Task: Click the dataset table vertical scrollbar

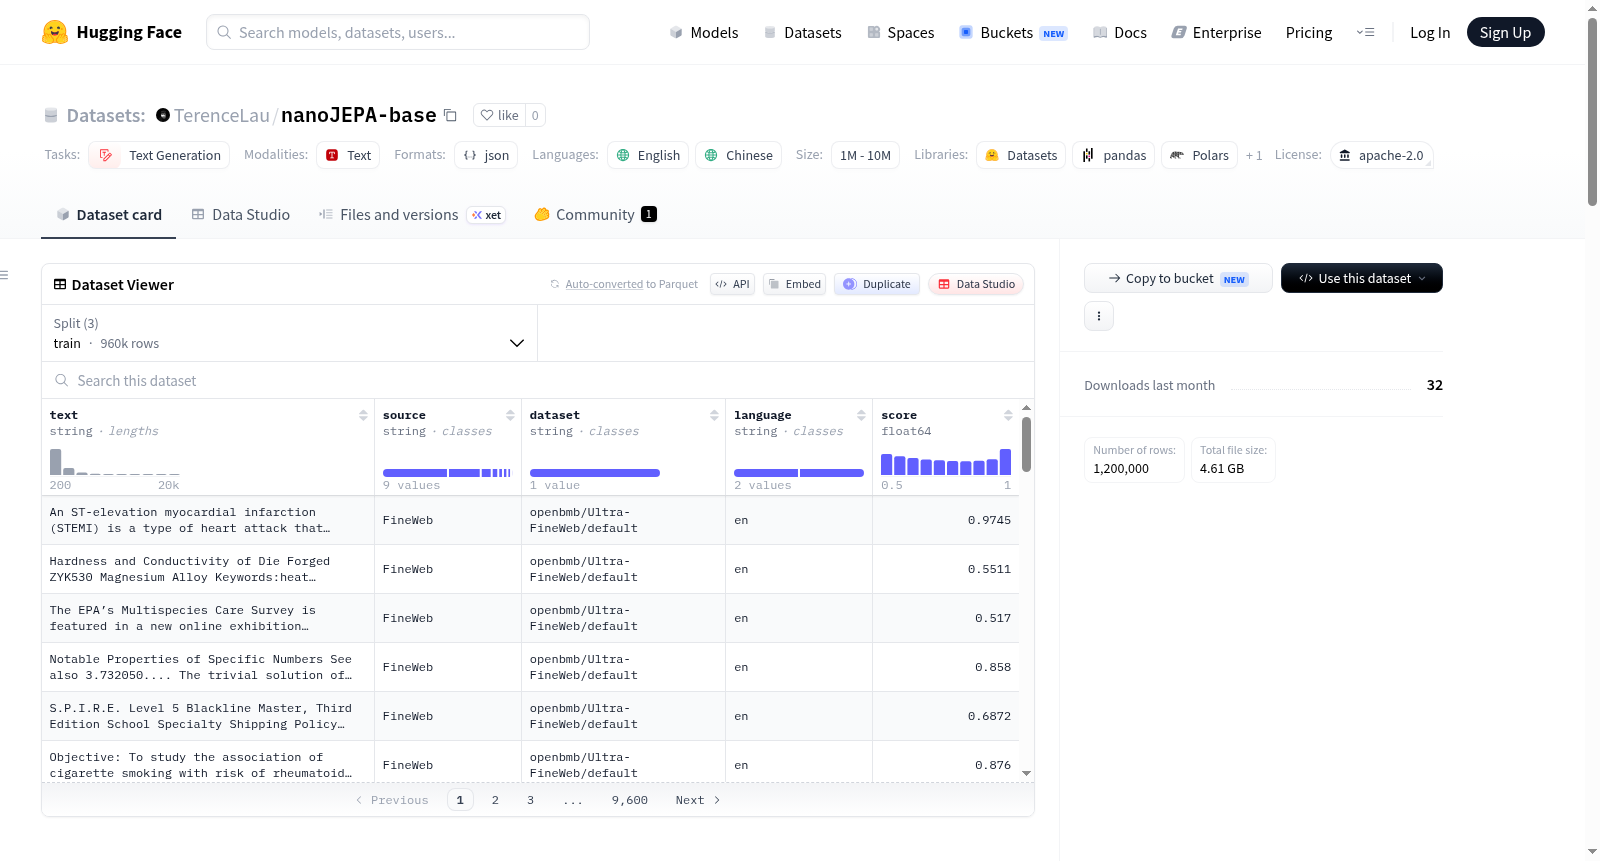Action: [x=1026, y=444]
